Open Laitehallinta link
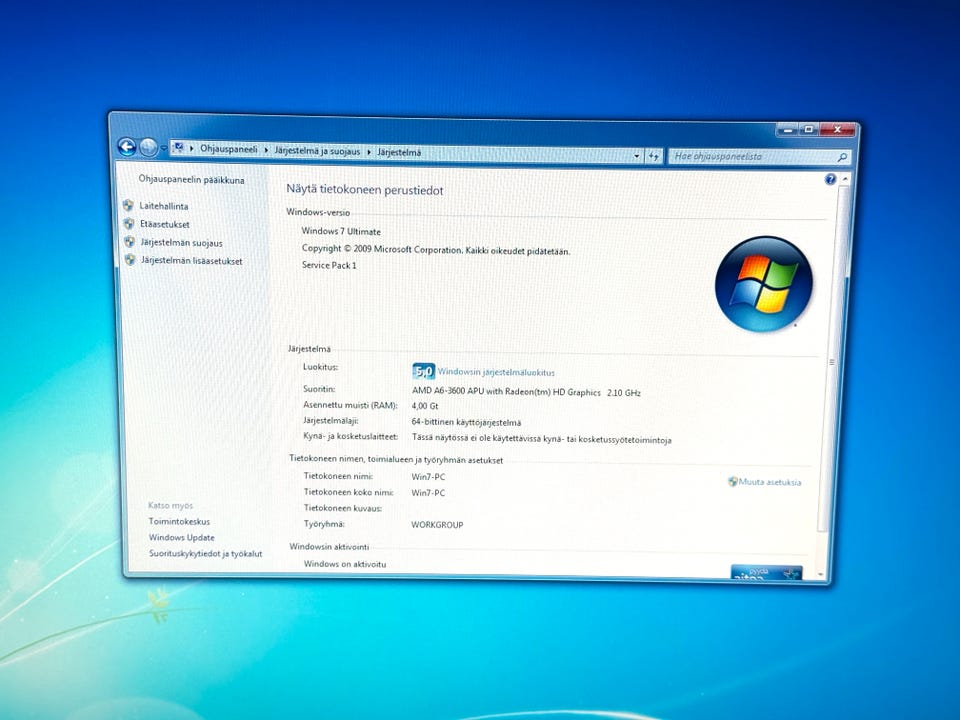This screenshot has height=720, width=960. pos(163,206)
